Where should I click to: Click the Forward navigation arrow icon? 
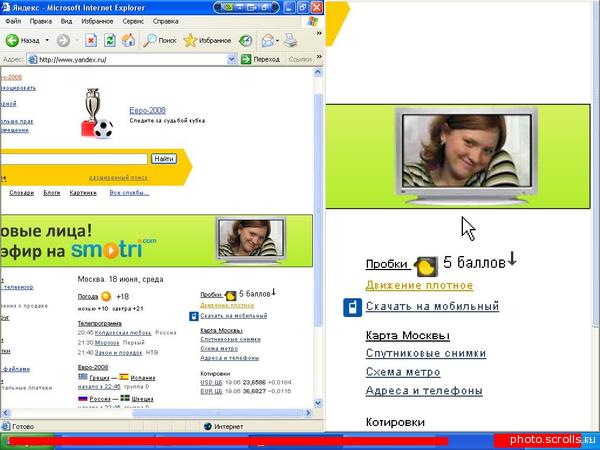pyautogui.click(x=63, y=41)
